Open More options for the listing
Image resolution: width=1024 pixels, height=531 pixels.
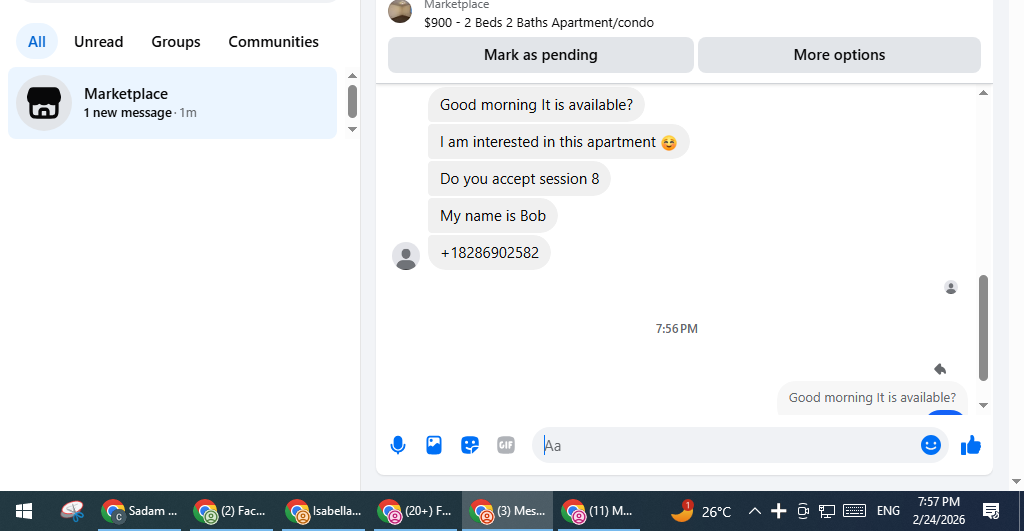tap(839, 55)
